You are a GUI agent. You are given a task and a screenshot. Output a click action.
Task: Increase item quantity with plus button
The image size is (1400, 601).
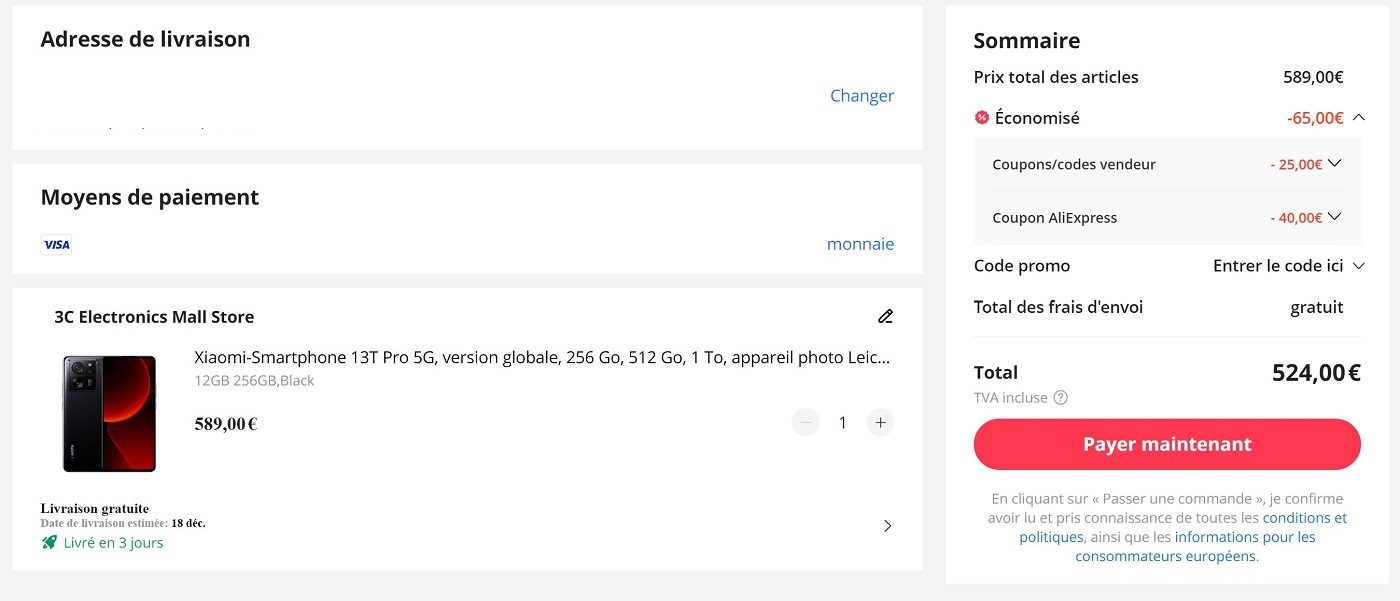(x=880, y=423)
